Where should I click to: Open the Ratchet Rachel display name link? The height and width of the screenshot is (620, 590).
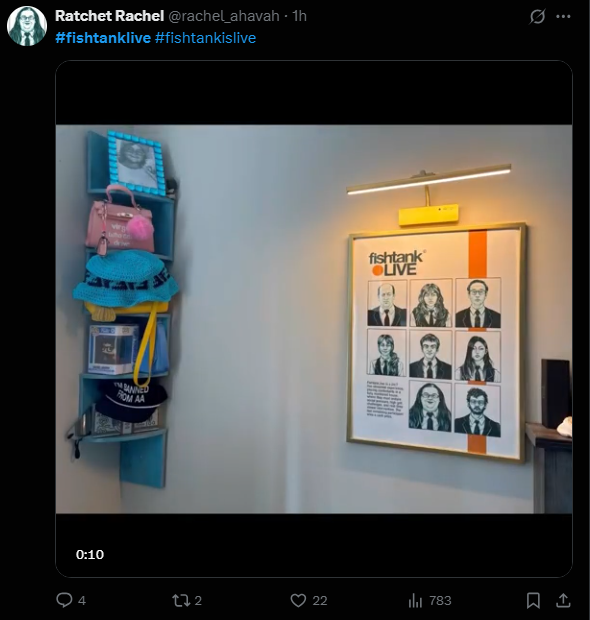click(110, 16)
